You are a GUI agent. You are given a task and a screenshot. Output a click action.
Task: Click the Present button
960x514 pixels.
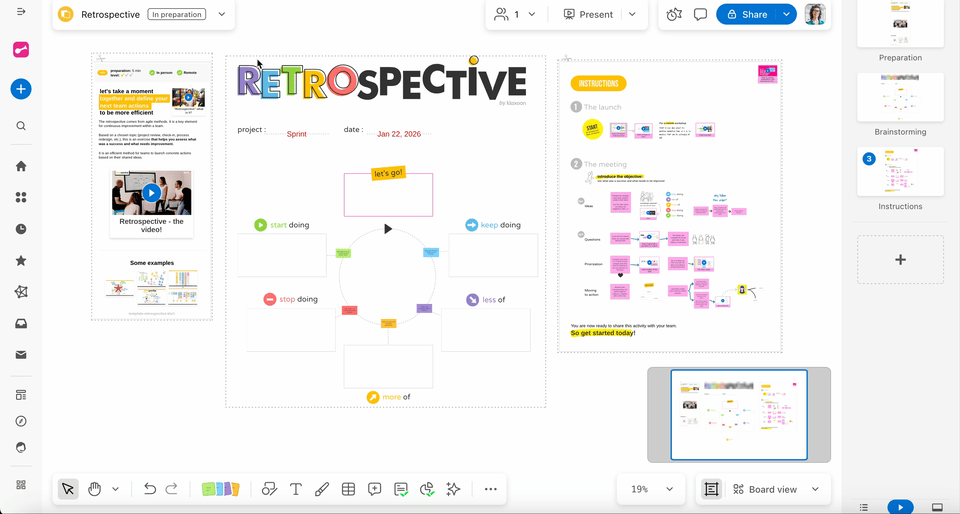(x=588, y=14)
